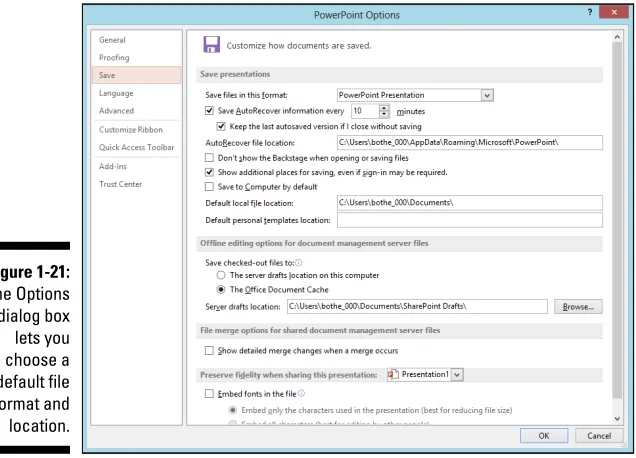The image size is (636, 458).
Task: Click Offline editing options section header
Action: (399, 243)
